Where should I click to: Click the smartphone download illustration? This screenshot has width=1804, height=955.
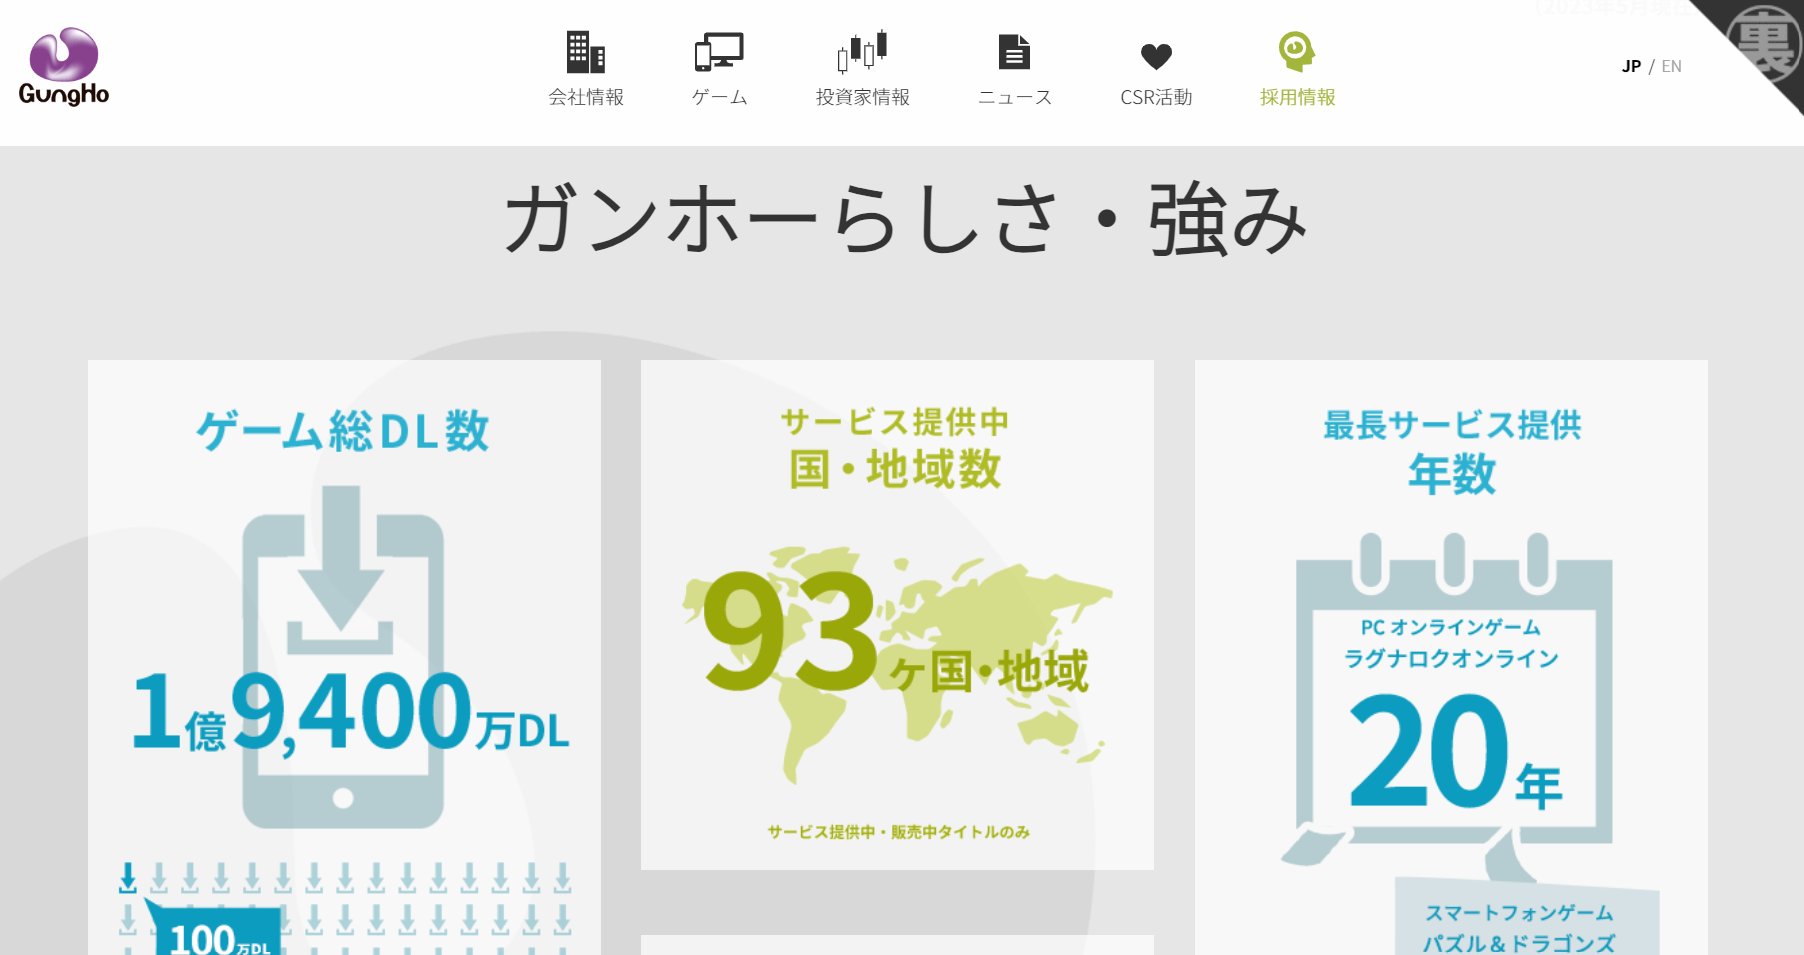tap(343, 655)
